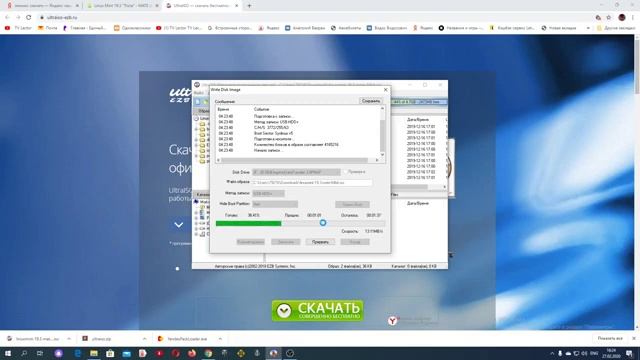The image size is (640, 360).
Task: Expand options for the ultraiso.zip download
Action: click(x=144, y=339)
